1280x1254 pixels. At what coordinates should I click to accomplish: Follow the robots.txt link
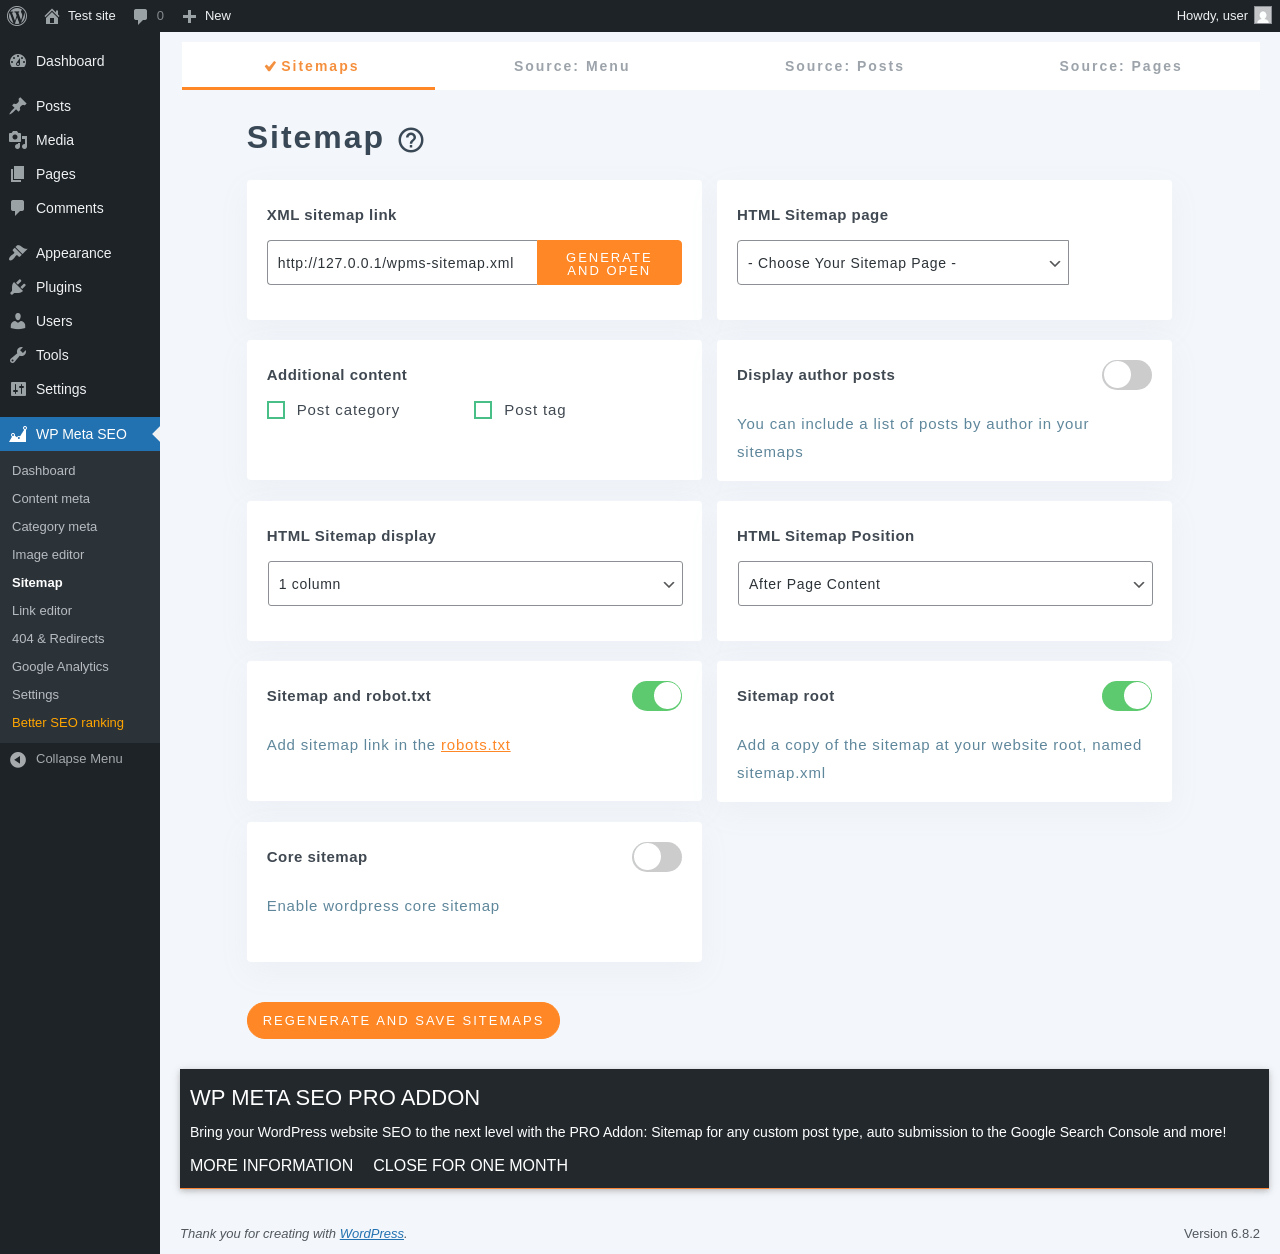click(x=475, y=745)
